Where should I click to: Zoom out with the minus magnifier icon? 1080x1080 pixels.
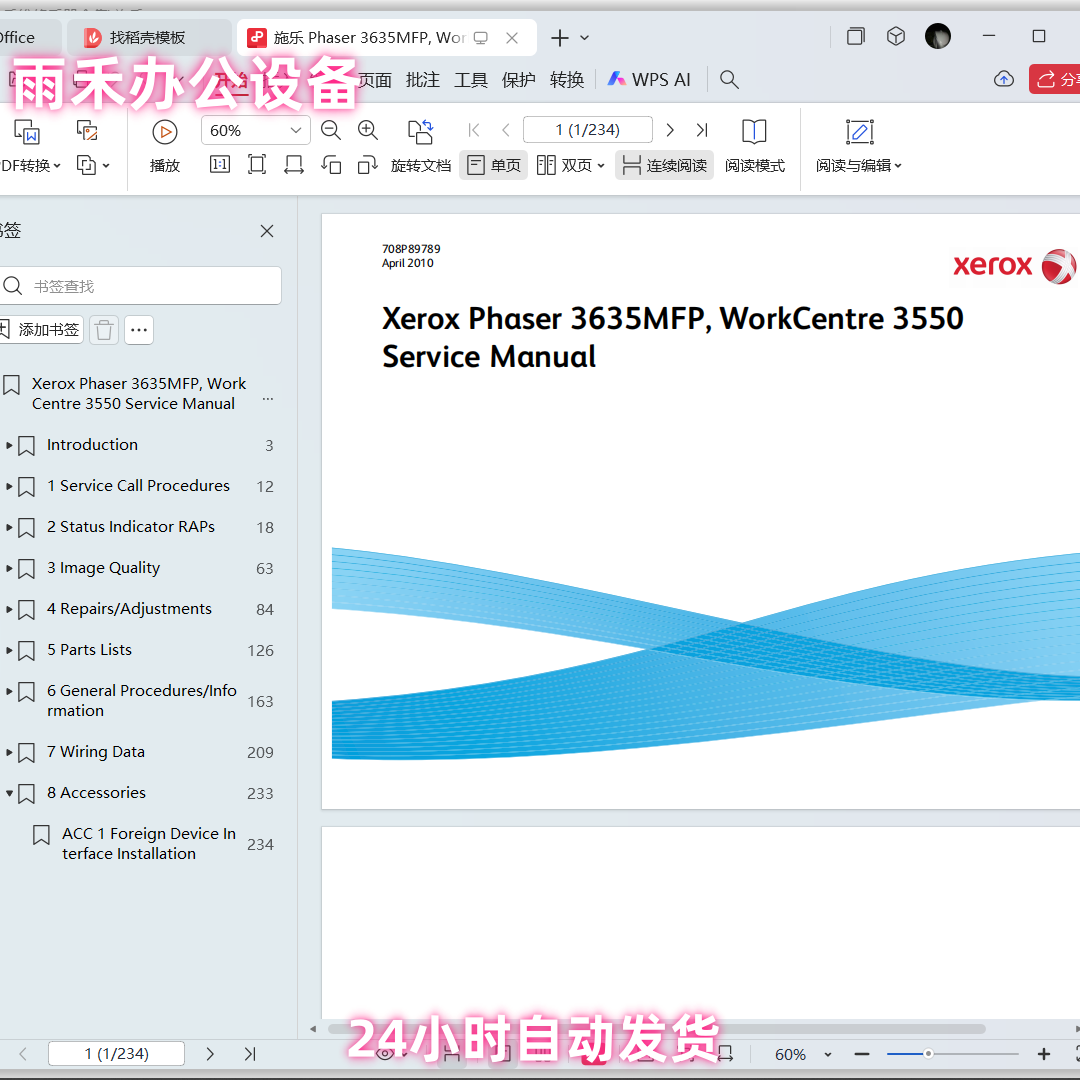(x=331, y=130)
